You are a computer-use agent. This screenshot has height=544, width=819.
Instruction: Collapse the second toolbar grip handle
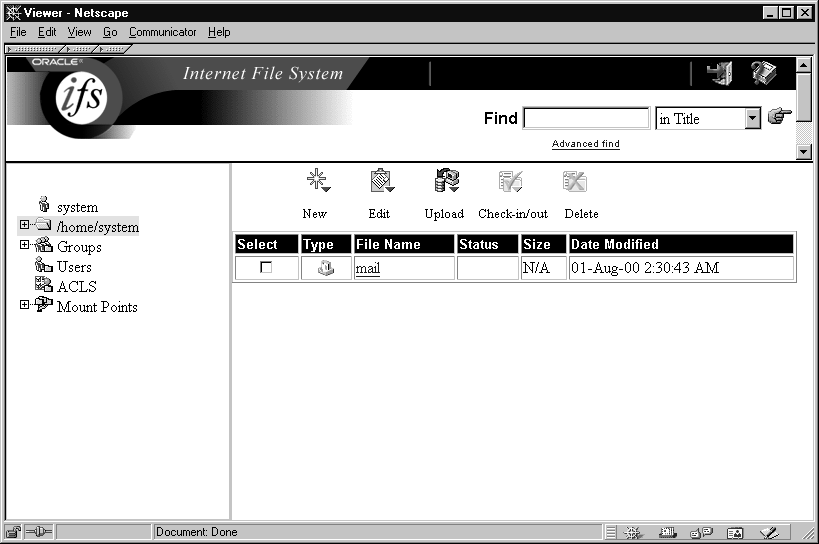coord(79,49)
